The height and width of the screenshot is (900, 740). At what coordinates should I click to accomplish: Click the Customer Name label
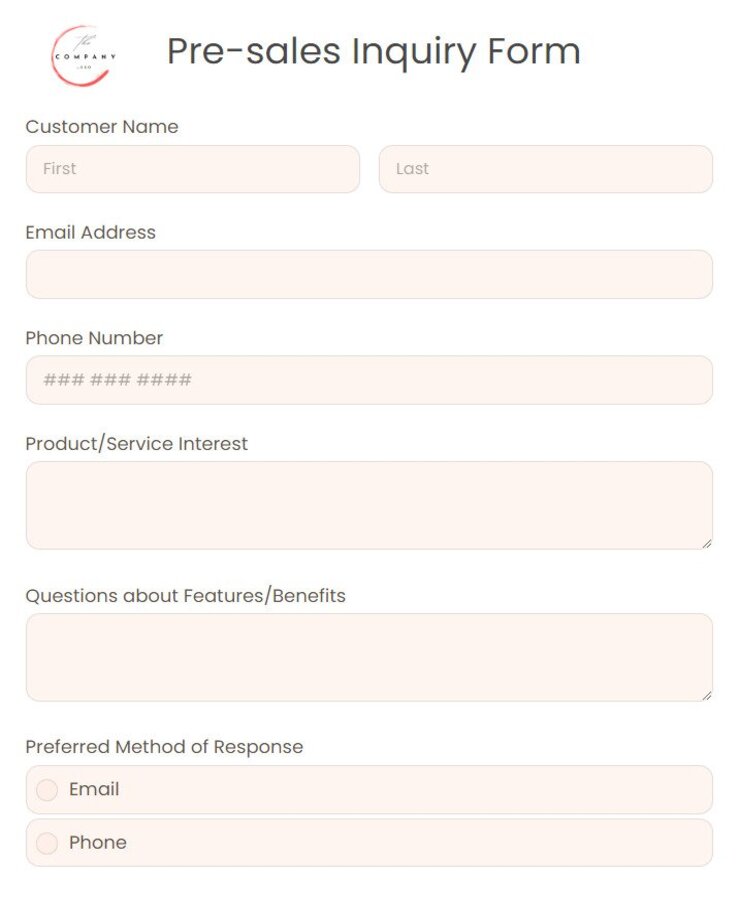(102, 127)
